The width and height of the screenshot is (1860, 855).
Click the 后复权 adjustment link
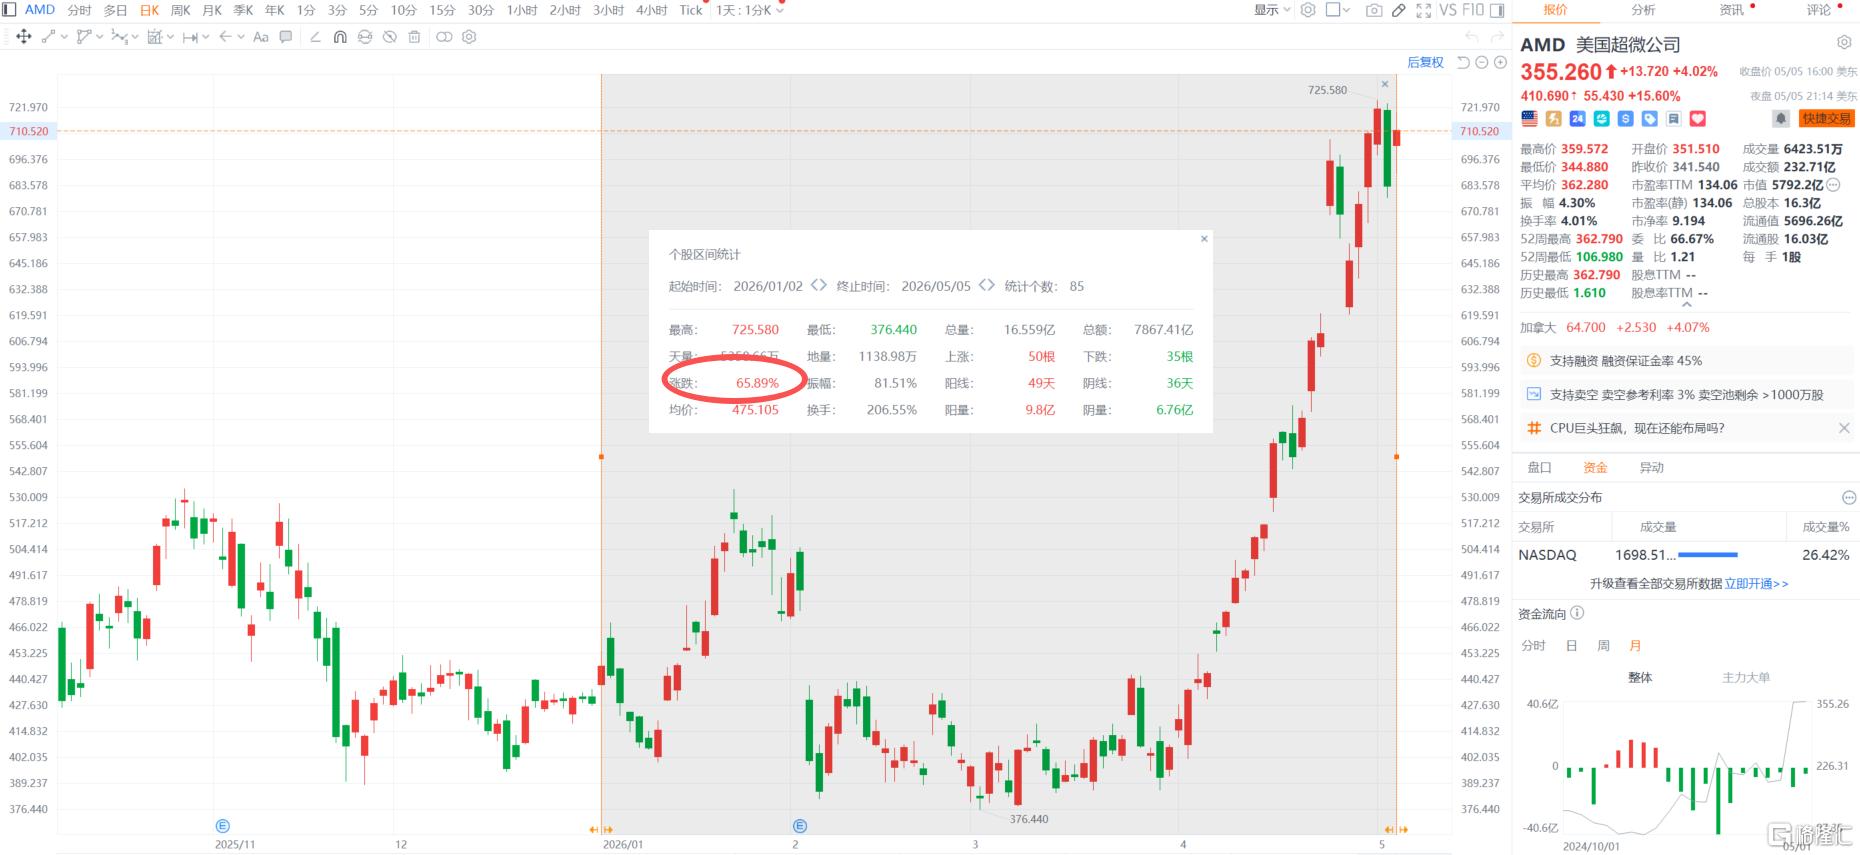[1425, 62]
